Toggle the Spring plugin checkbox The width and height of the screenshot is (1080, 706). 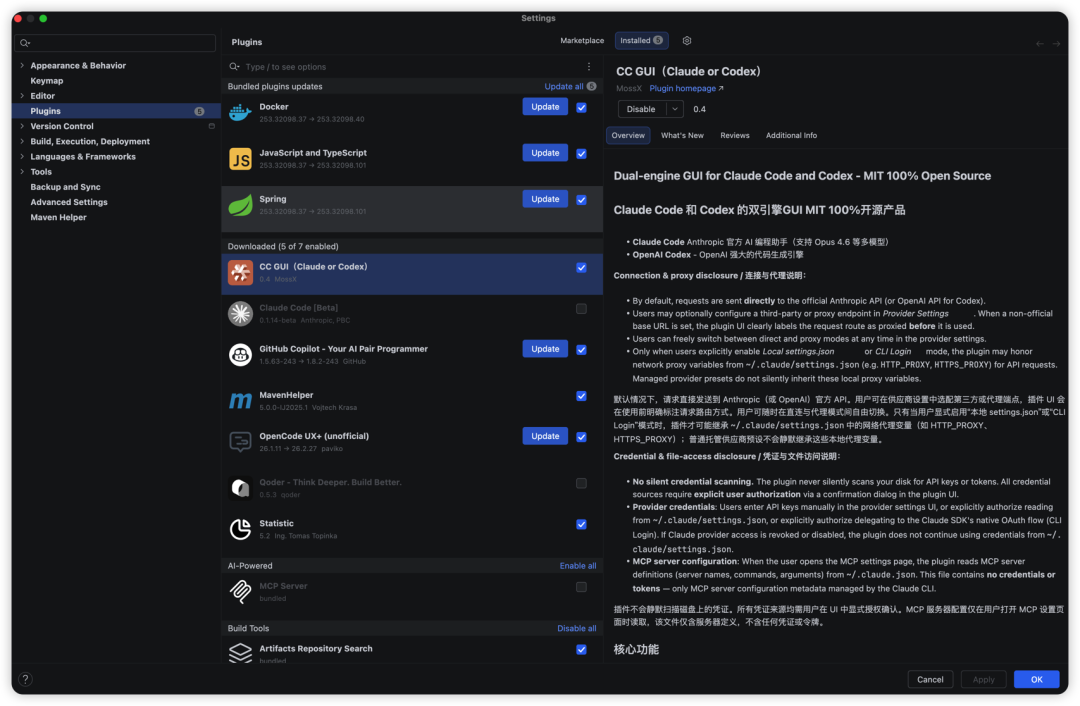tap(581, 200)
